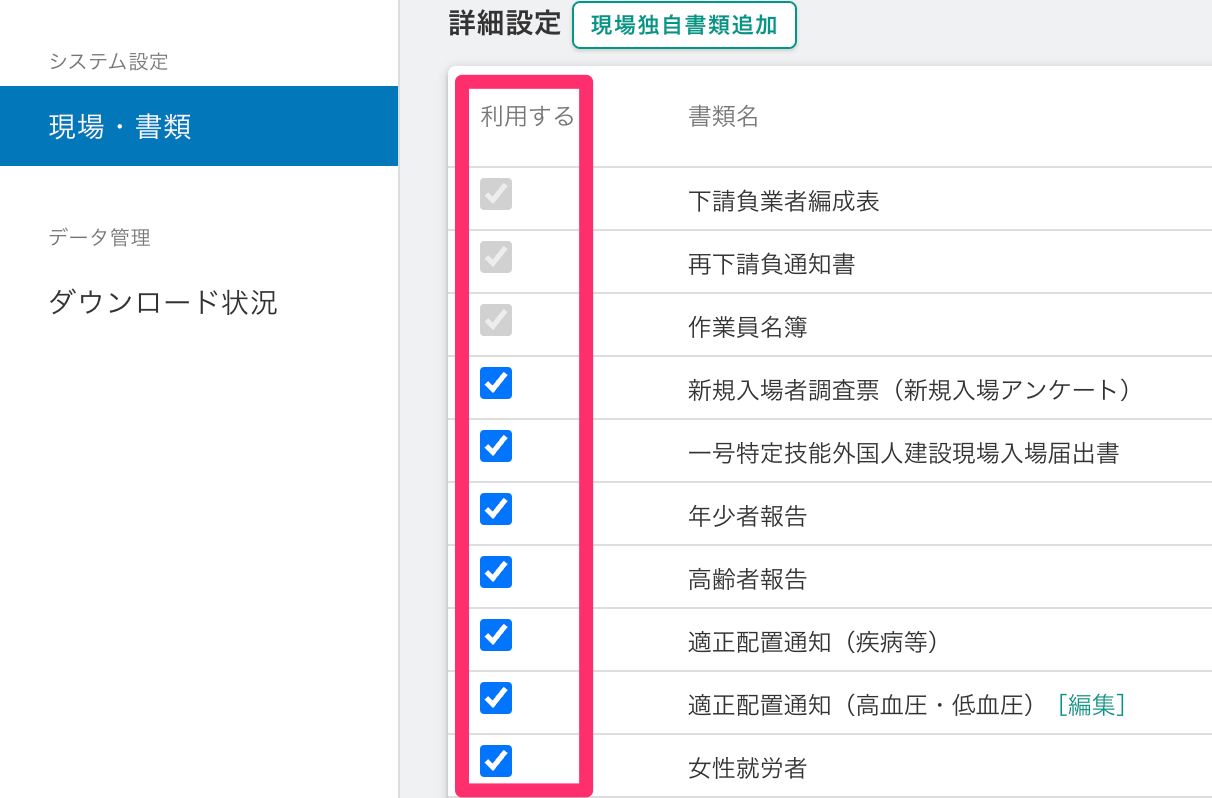Toggle the 高齢者報告 checkbox
This screenshot has width=1212, height=798.
pyautogui.click(x=496, y=572)
